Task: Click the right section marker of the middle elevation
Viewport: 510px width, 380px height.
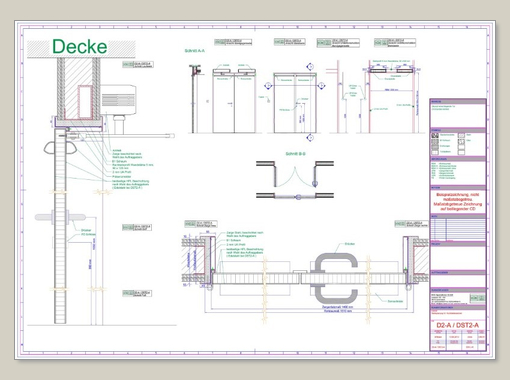Action: point(321,86)
